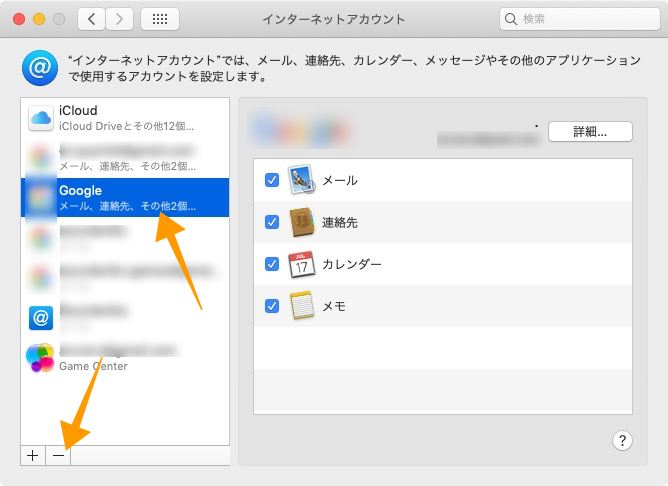Click the Mail stamp icon

302,179
